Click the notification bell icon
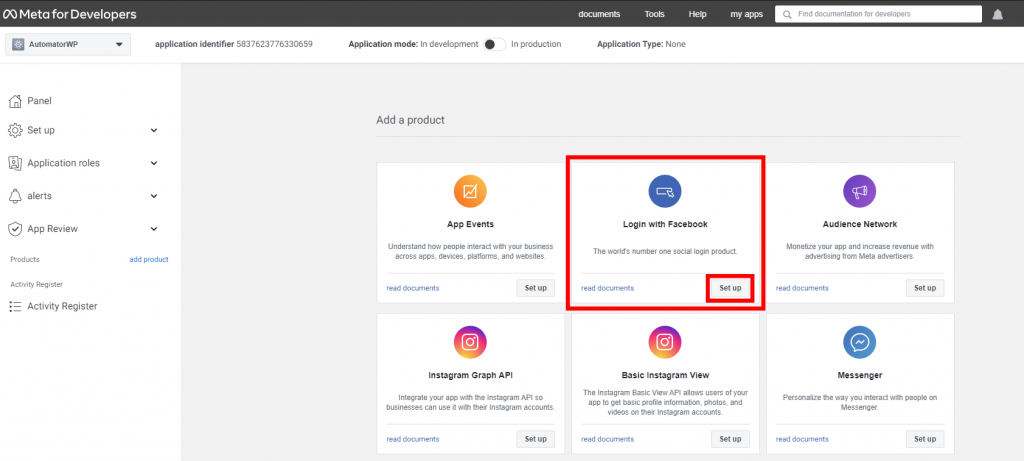This screenshot has height=461, width=1024. pyautogui.click(x=997, y=14)
